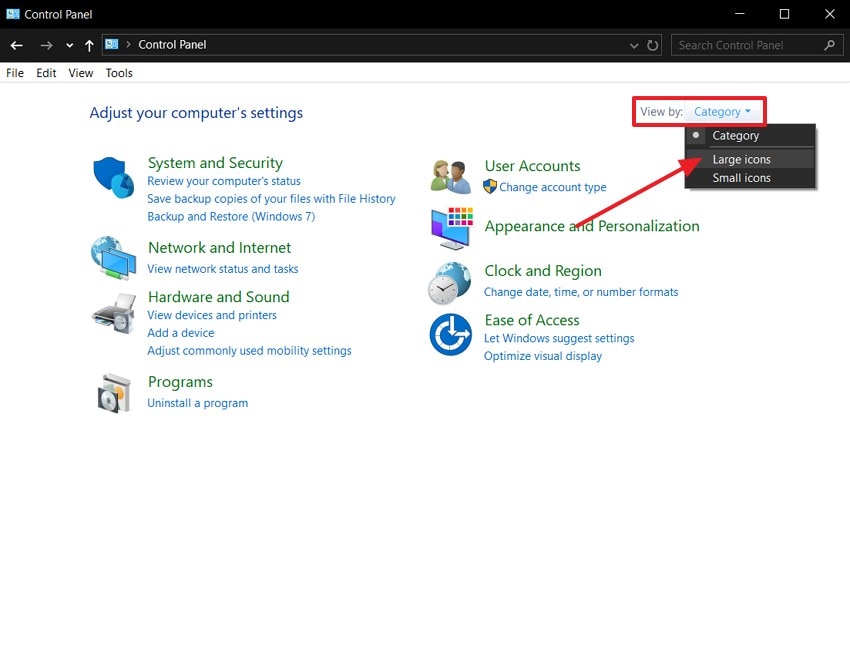850x646 pixels.
Task: Click the System and Security shield icon
Action: pos(113,177)
